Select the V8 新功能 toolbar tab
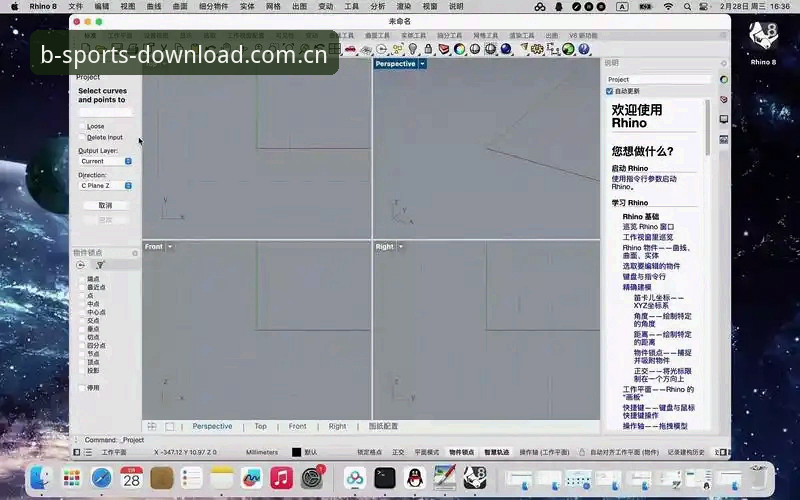Viewport: 800px width, 500px height. pyautogui.click(x=583, y=35)
